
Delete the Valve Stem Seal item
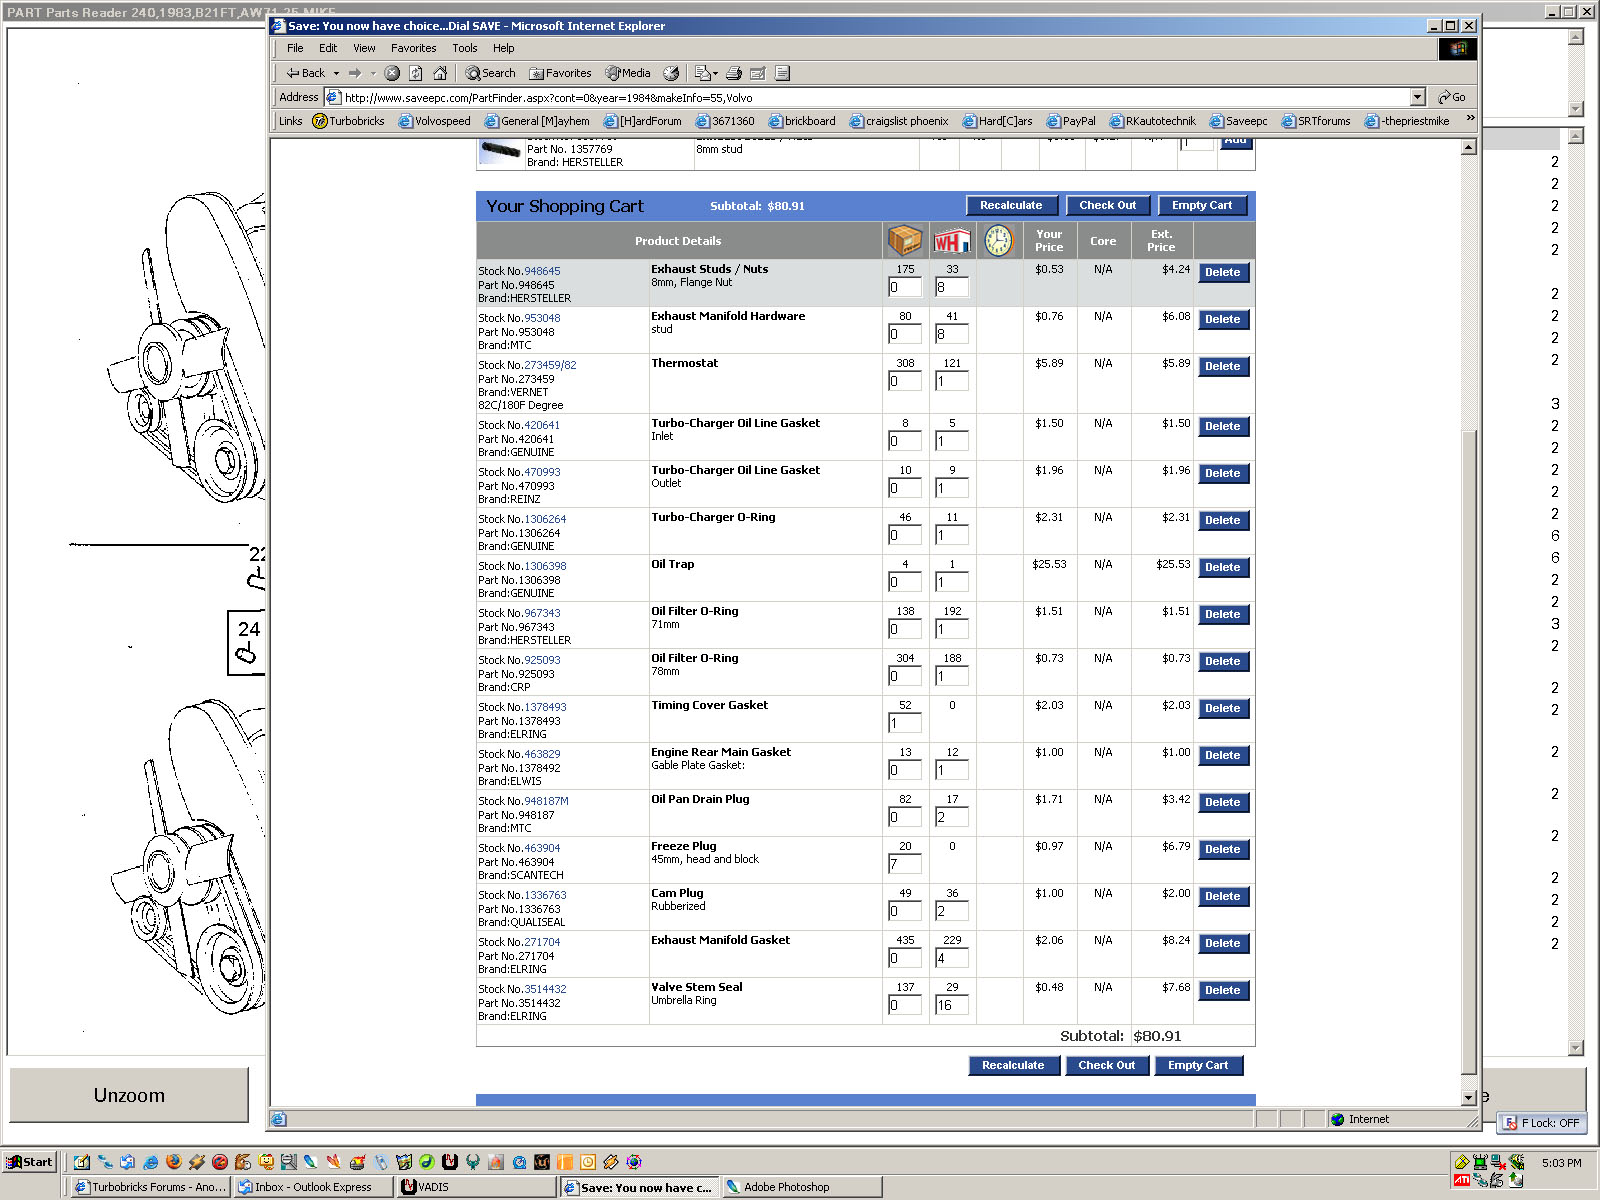point(1223,991)
